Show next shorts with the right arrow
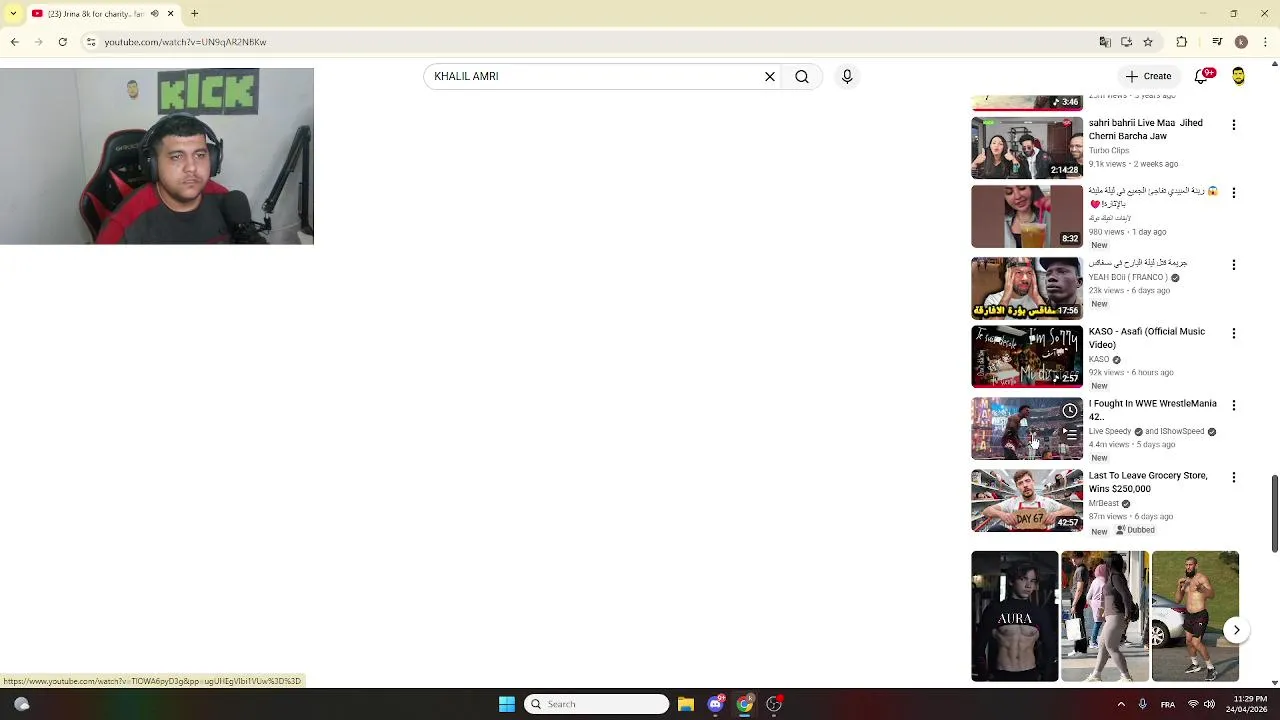Image resolution: width=1280 pixels, height=720 pixels. tap(1237, 630)
